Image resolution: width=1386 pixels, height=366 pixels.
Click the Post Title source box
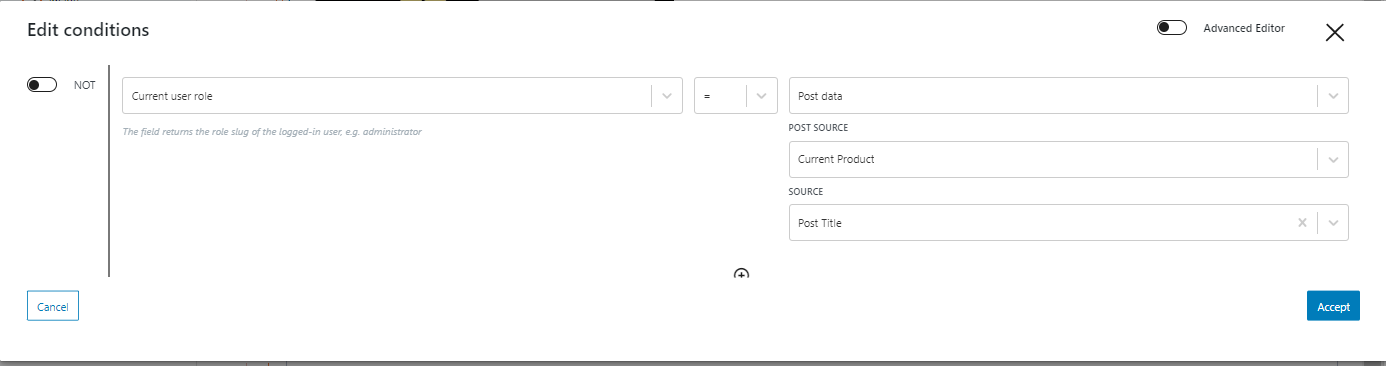pyautogui.click(x=1068, y=223)
